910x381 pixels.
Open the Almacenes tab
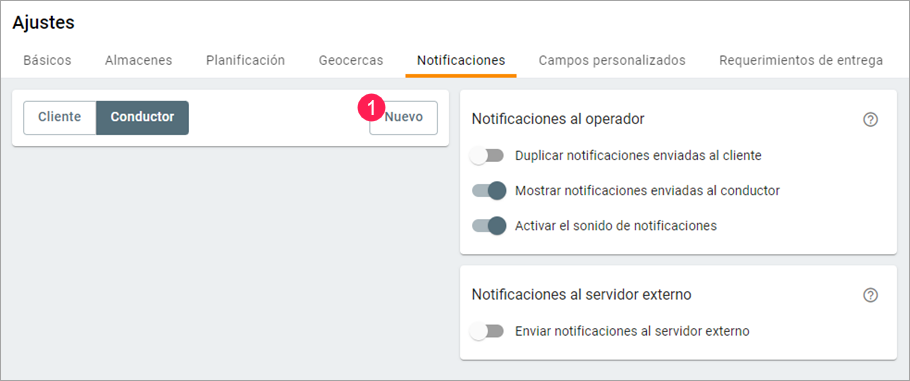(138, 60)
